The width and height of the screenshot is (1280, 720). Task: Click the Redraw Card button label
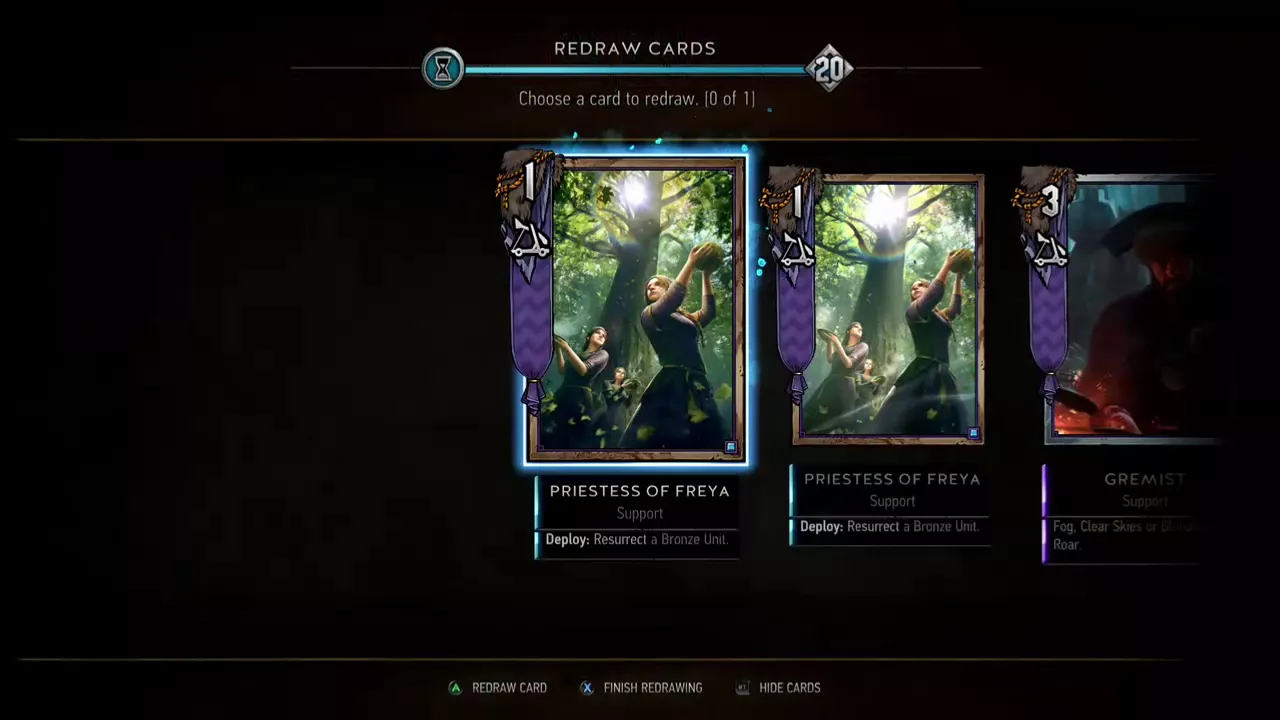(509, 688)
